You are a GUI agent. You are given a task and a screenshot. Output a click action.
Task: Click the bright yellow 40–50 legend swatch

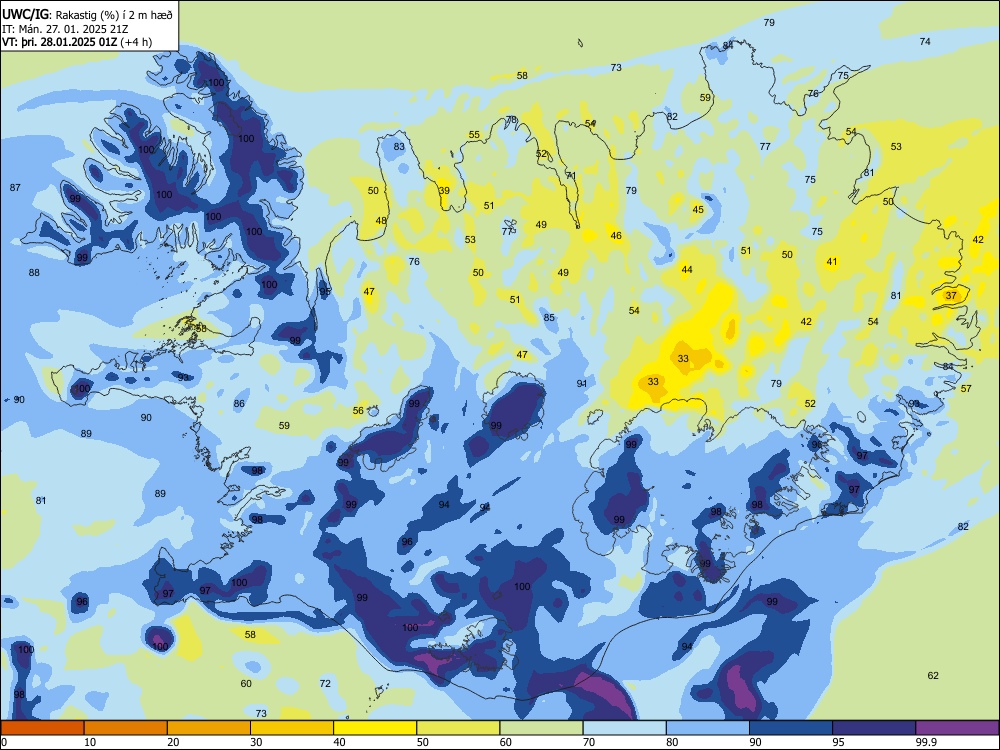375,728
